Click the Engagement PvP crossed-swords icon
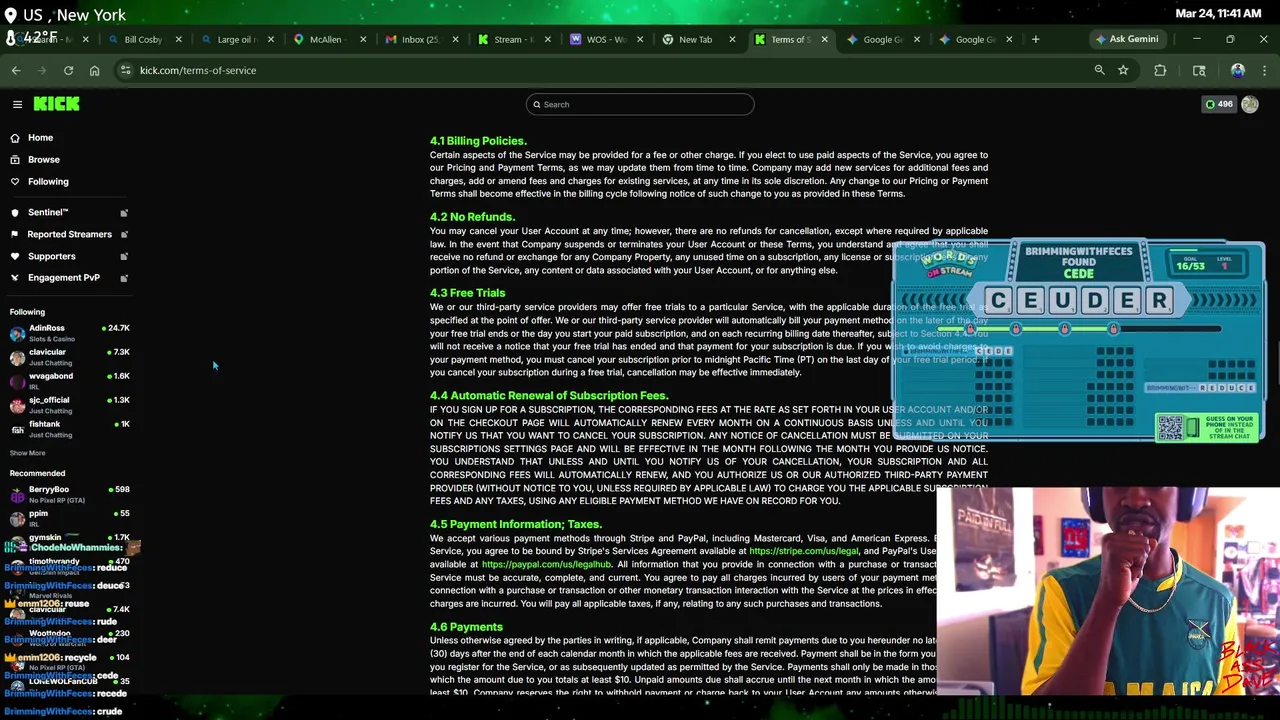Viewport: 1280px width, 720px height. [15, 278]
